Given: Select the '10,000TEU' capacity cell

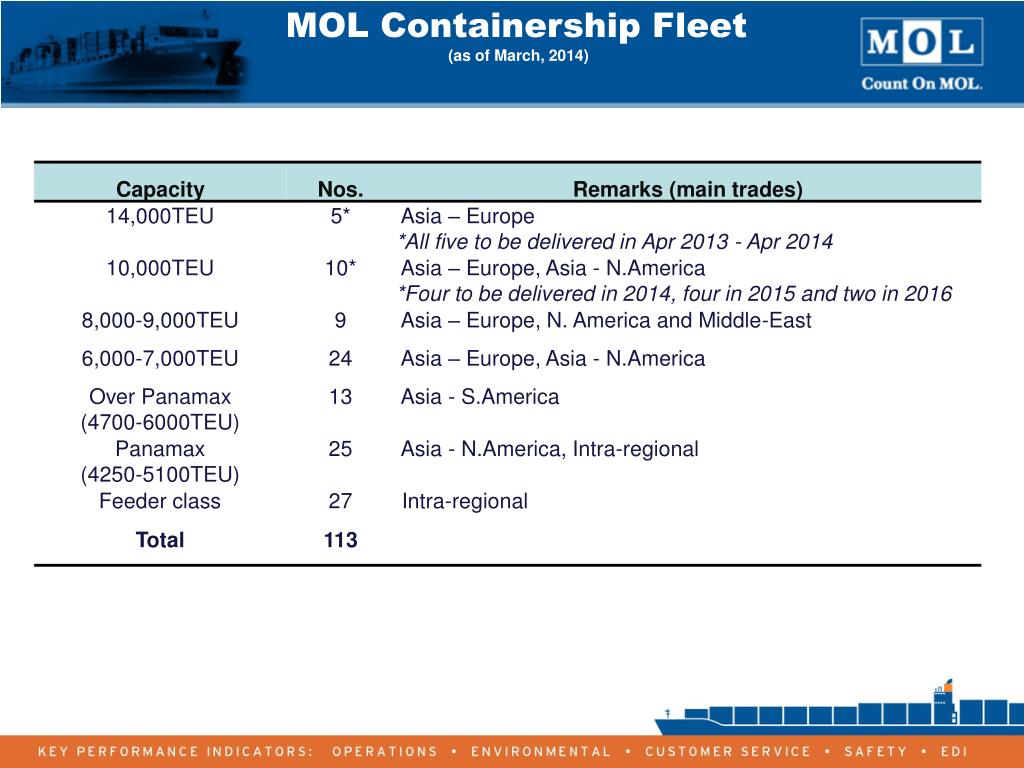Looking at the screenshot, I should (160, 268).
